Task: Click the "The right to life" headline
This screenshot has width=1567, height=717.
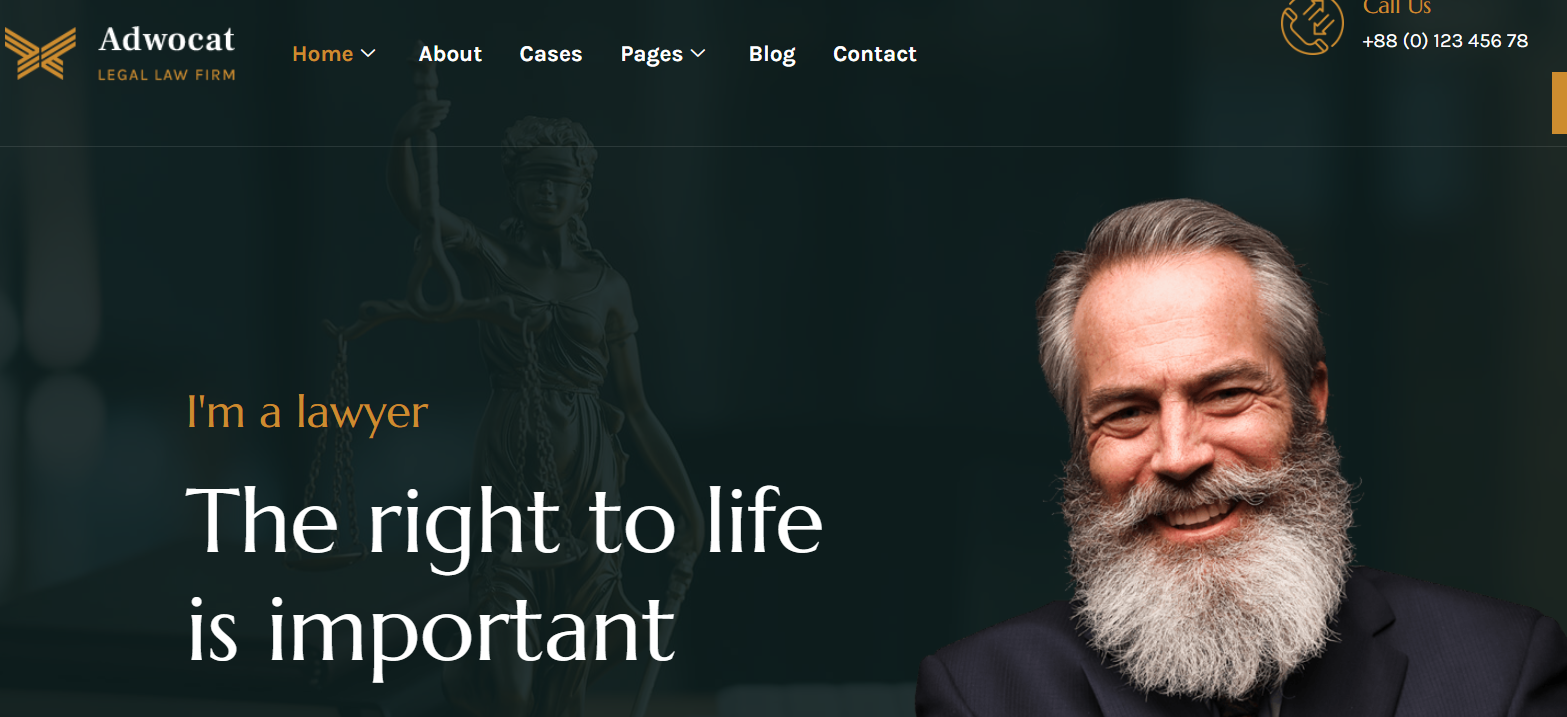Action: tap(505, 520)
